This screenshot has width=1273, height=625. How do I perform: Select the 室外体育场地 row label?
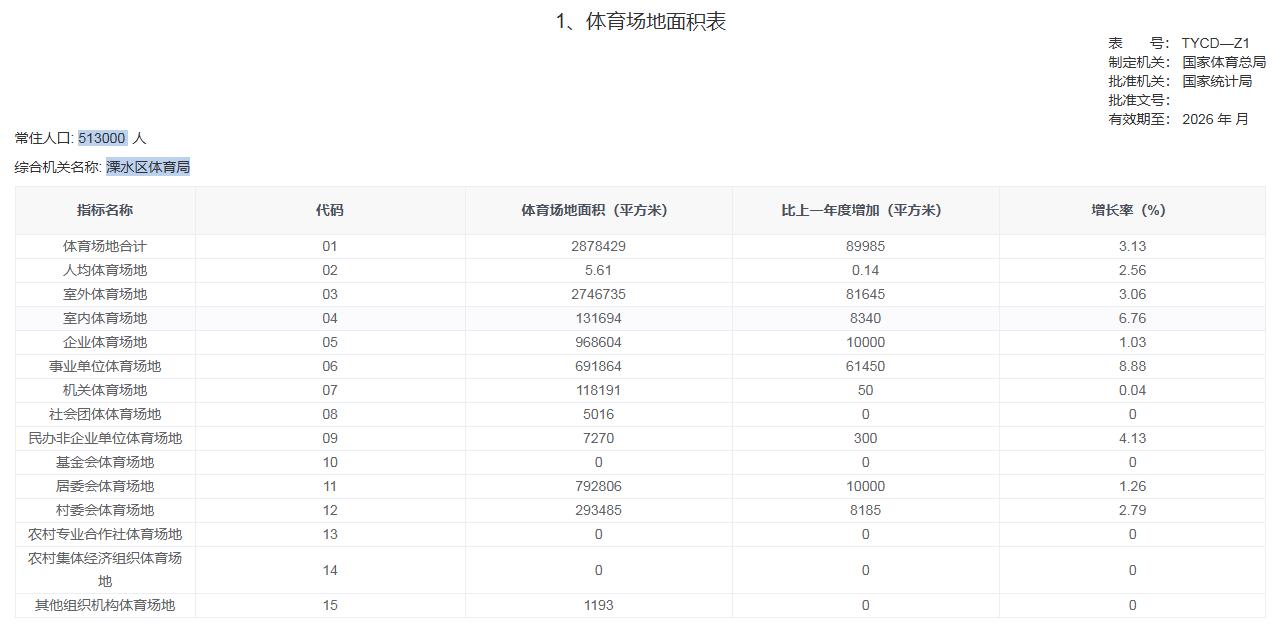(105, 294)
